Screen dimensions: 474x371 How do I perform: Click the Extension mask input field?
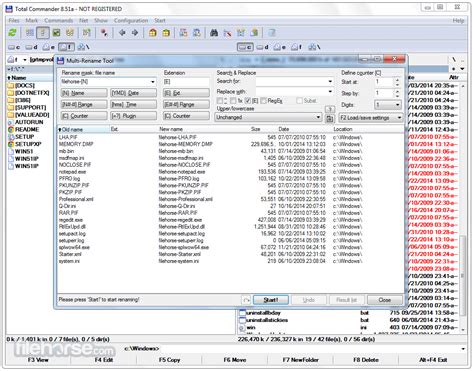tap(186, 82)
